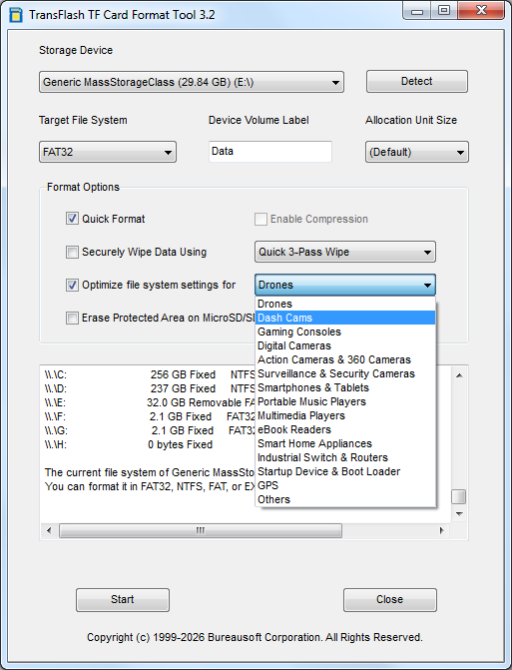This screenshot has height=670, width=512.
Task: Click the log vertical scrollbar up arrow
Action: [x=459, y=376]
